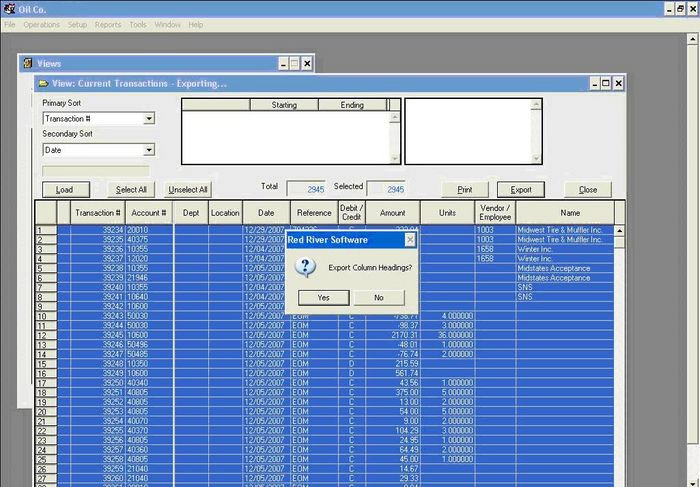Click the Dept column header
Viewport: 700px width, 487px height.
click(x=191, y=213)
